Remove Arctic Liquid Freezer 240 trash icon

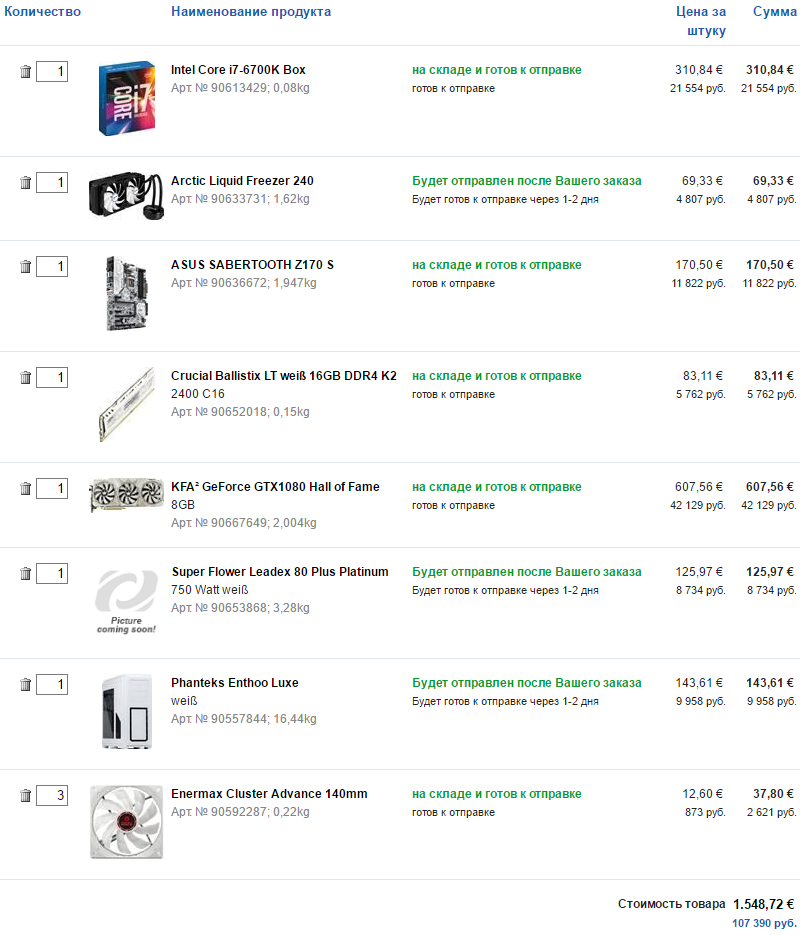(x=26, y=183)
